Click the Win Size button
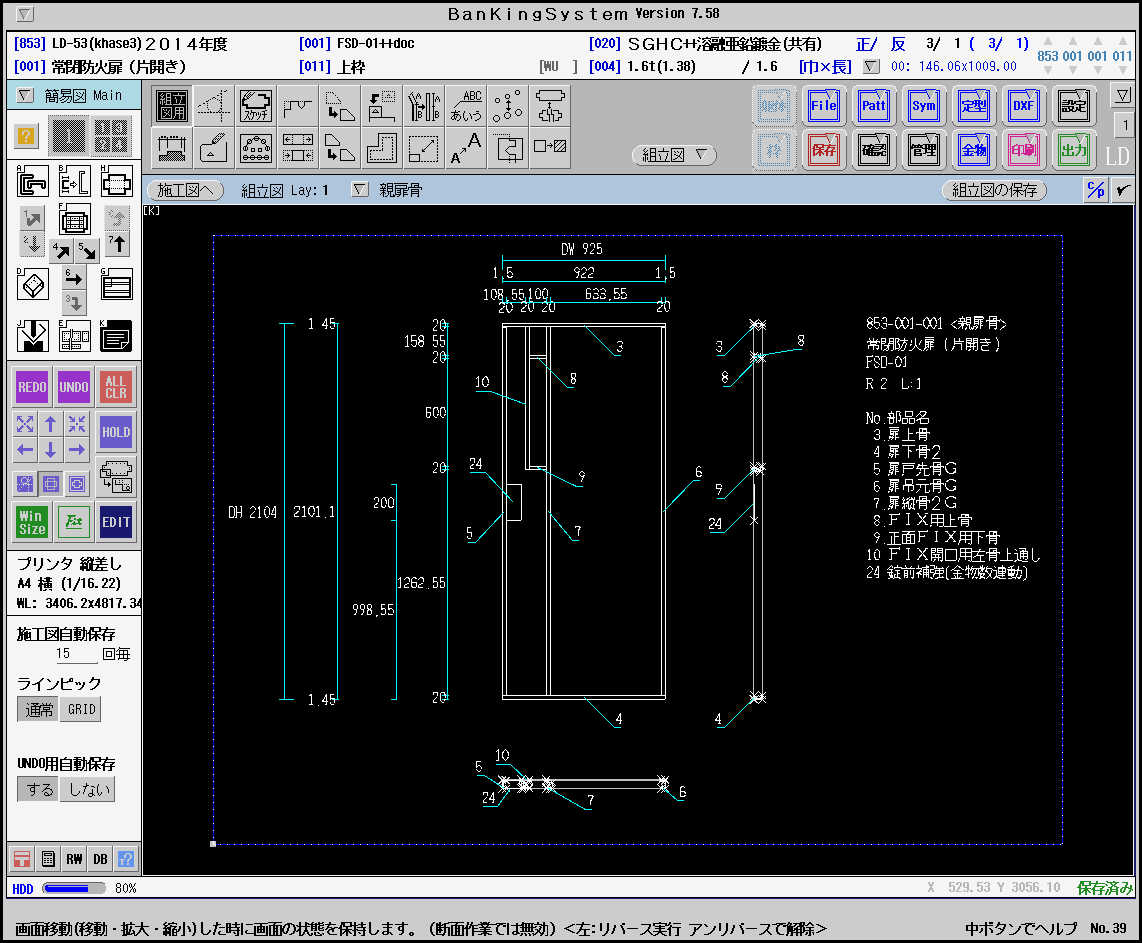 31,522
